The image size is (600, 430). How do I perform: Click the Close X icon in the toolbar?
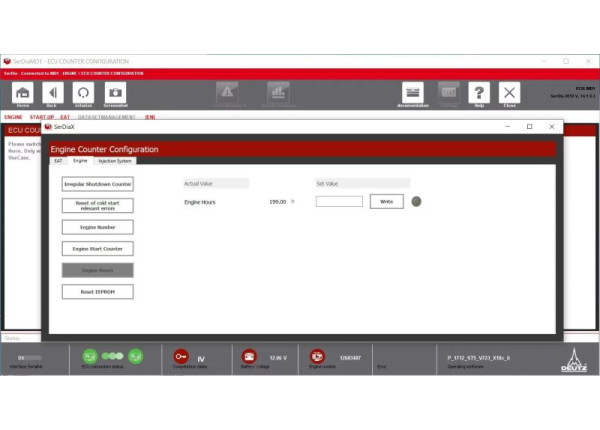[510, 92]
